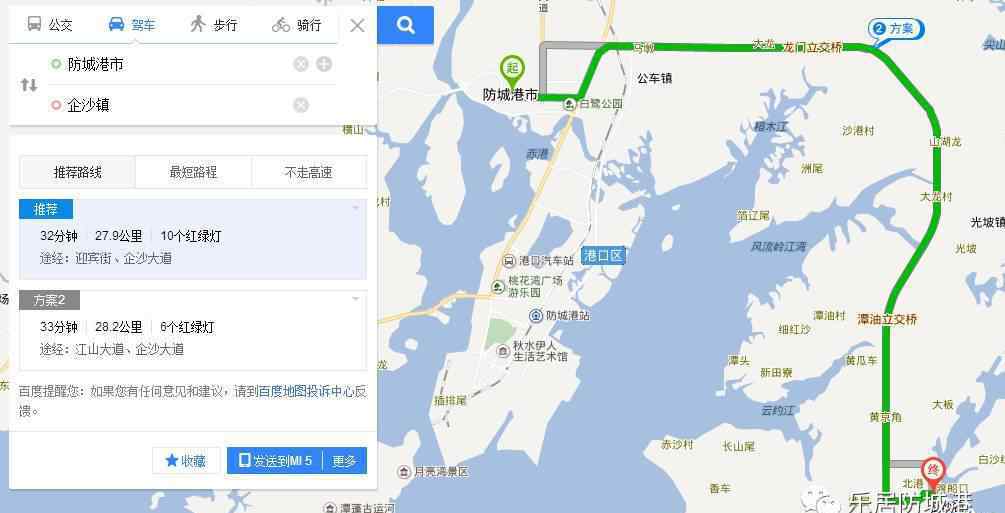Click the blue search magnifier button
The image size is (1005, 513).
click(x=405, y=25)
